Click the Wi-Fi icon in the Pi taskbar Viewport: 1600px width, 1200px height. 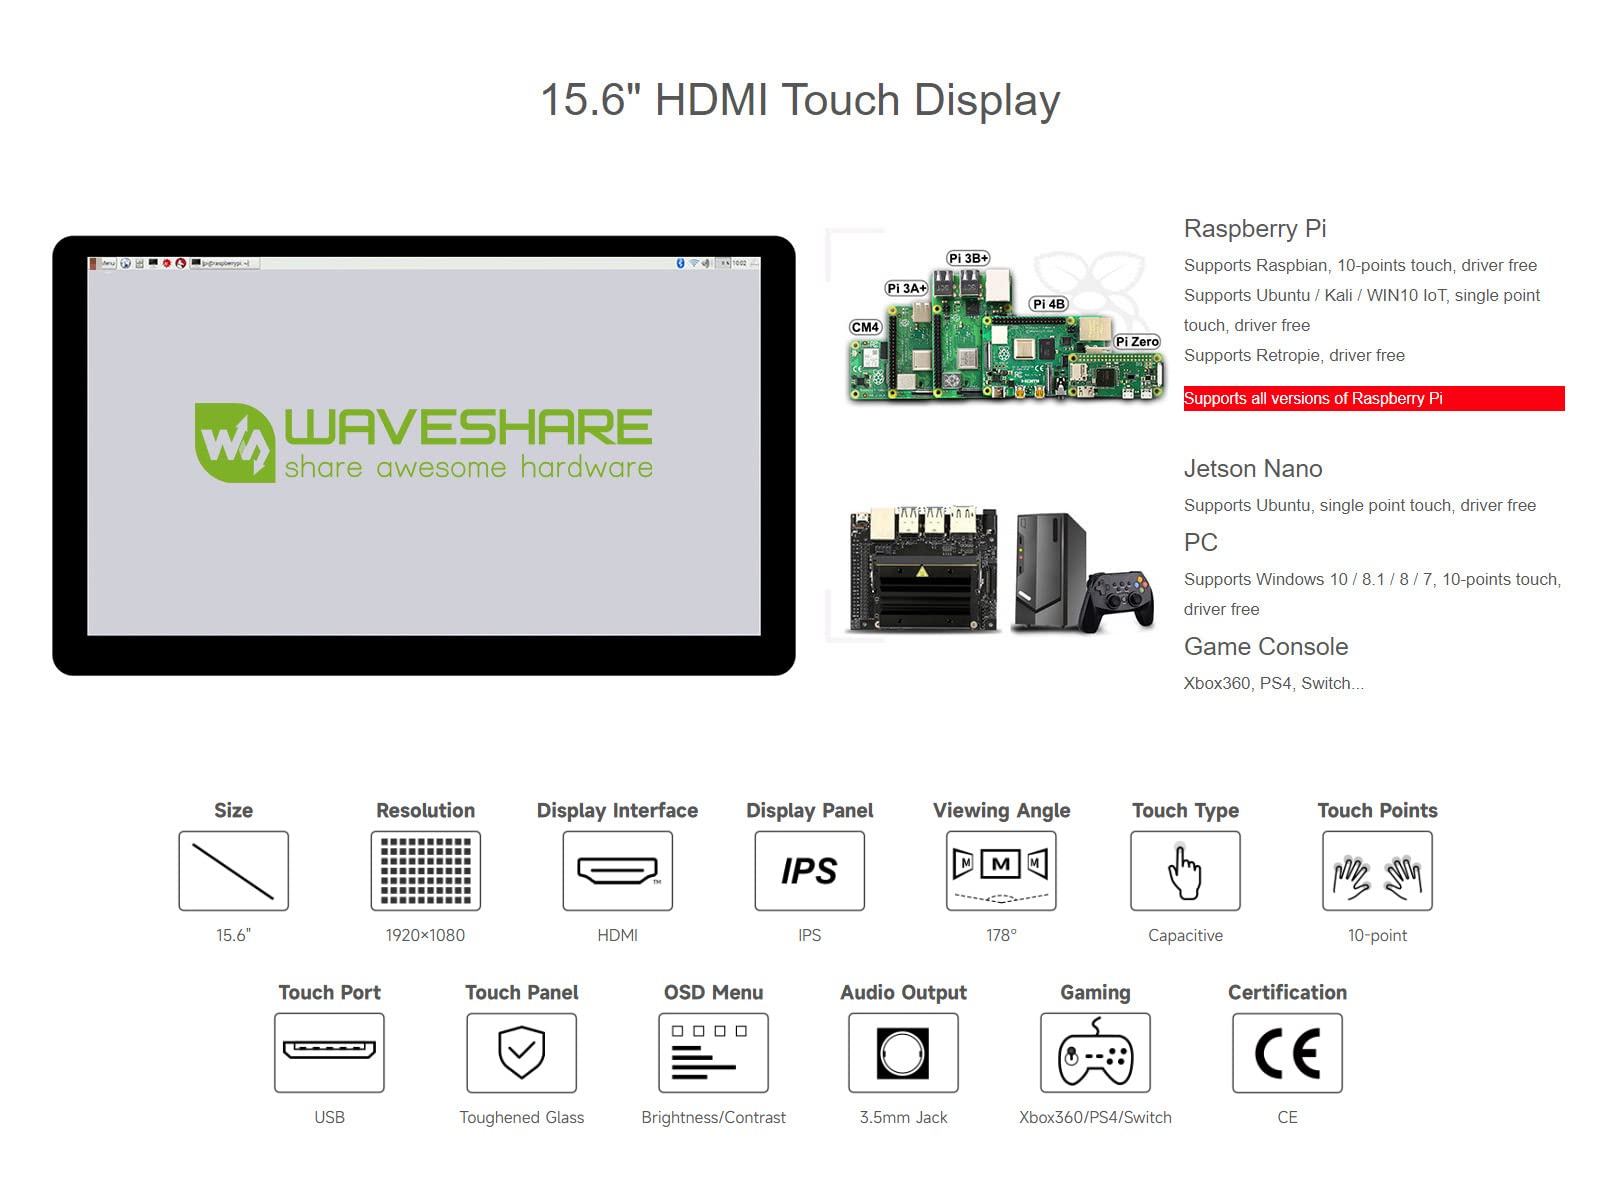click(x=693, y=263)
